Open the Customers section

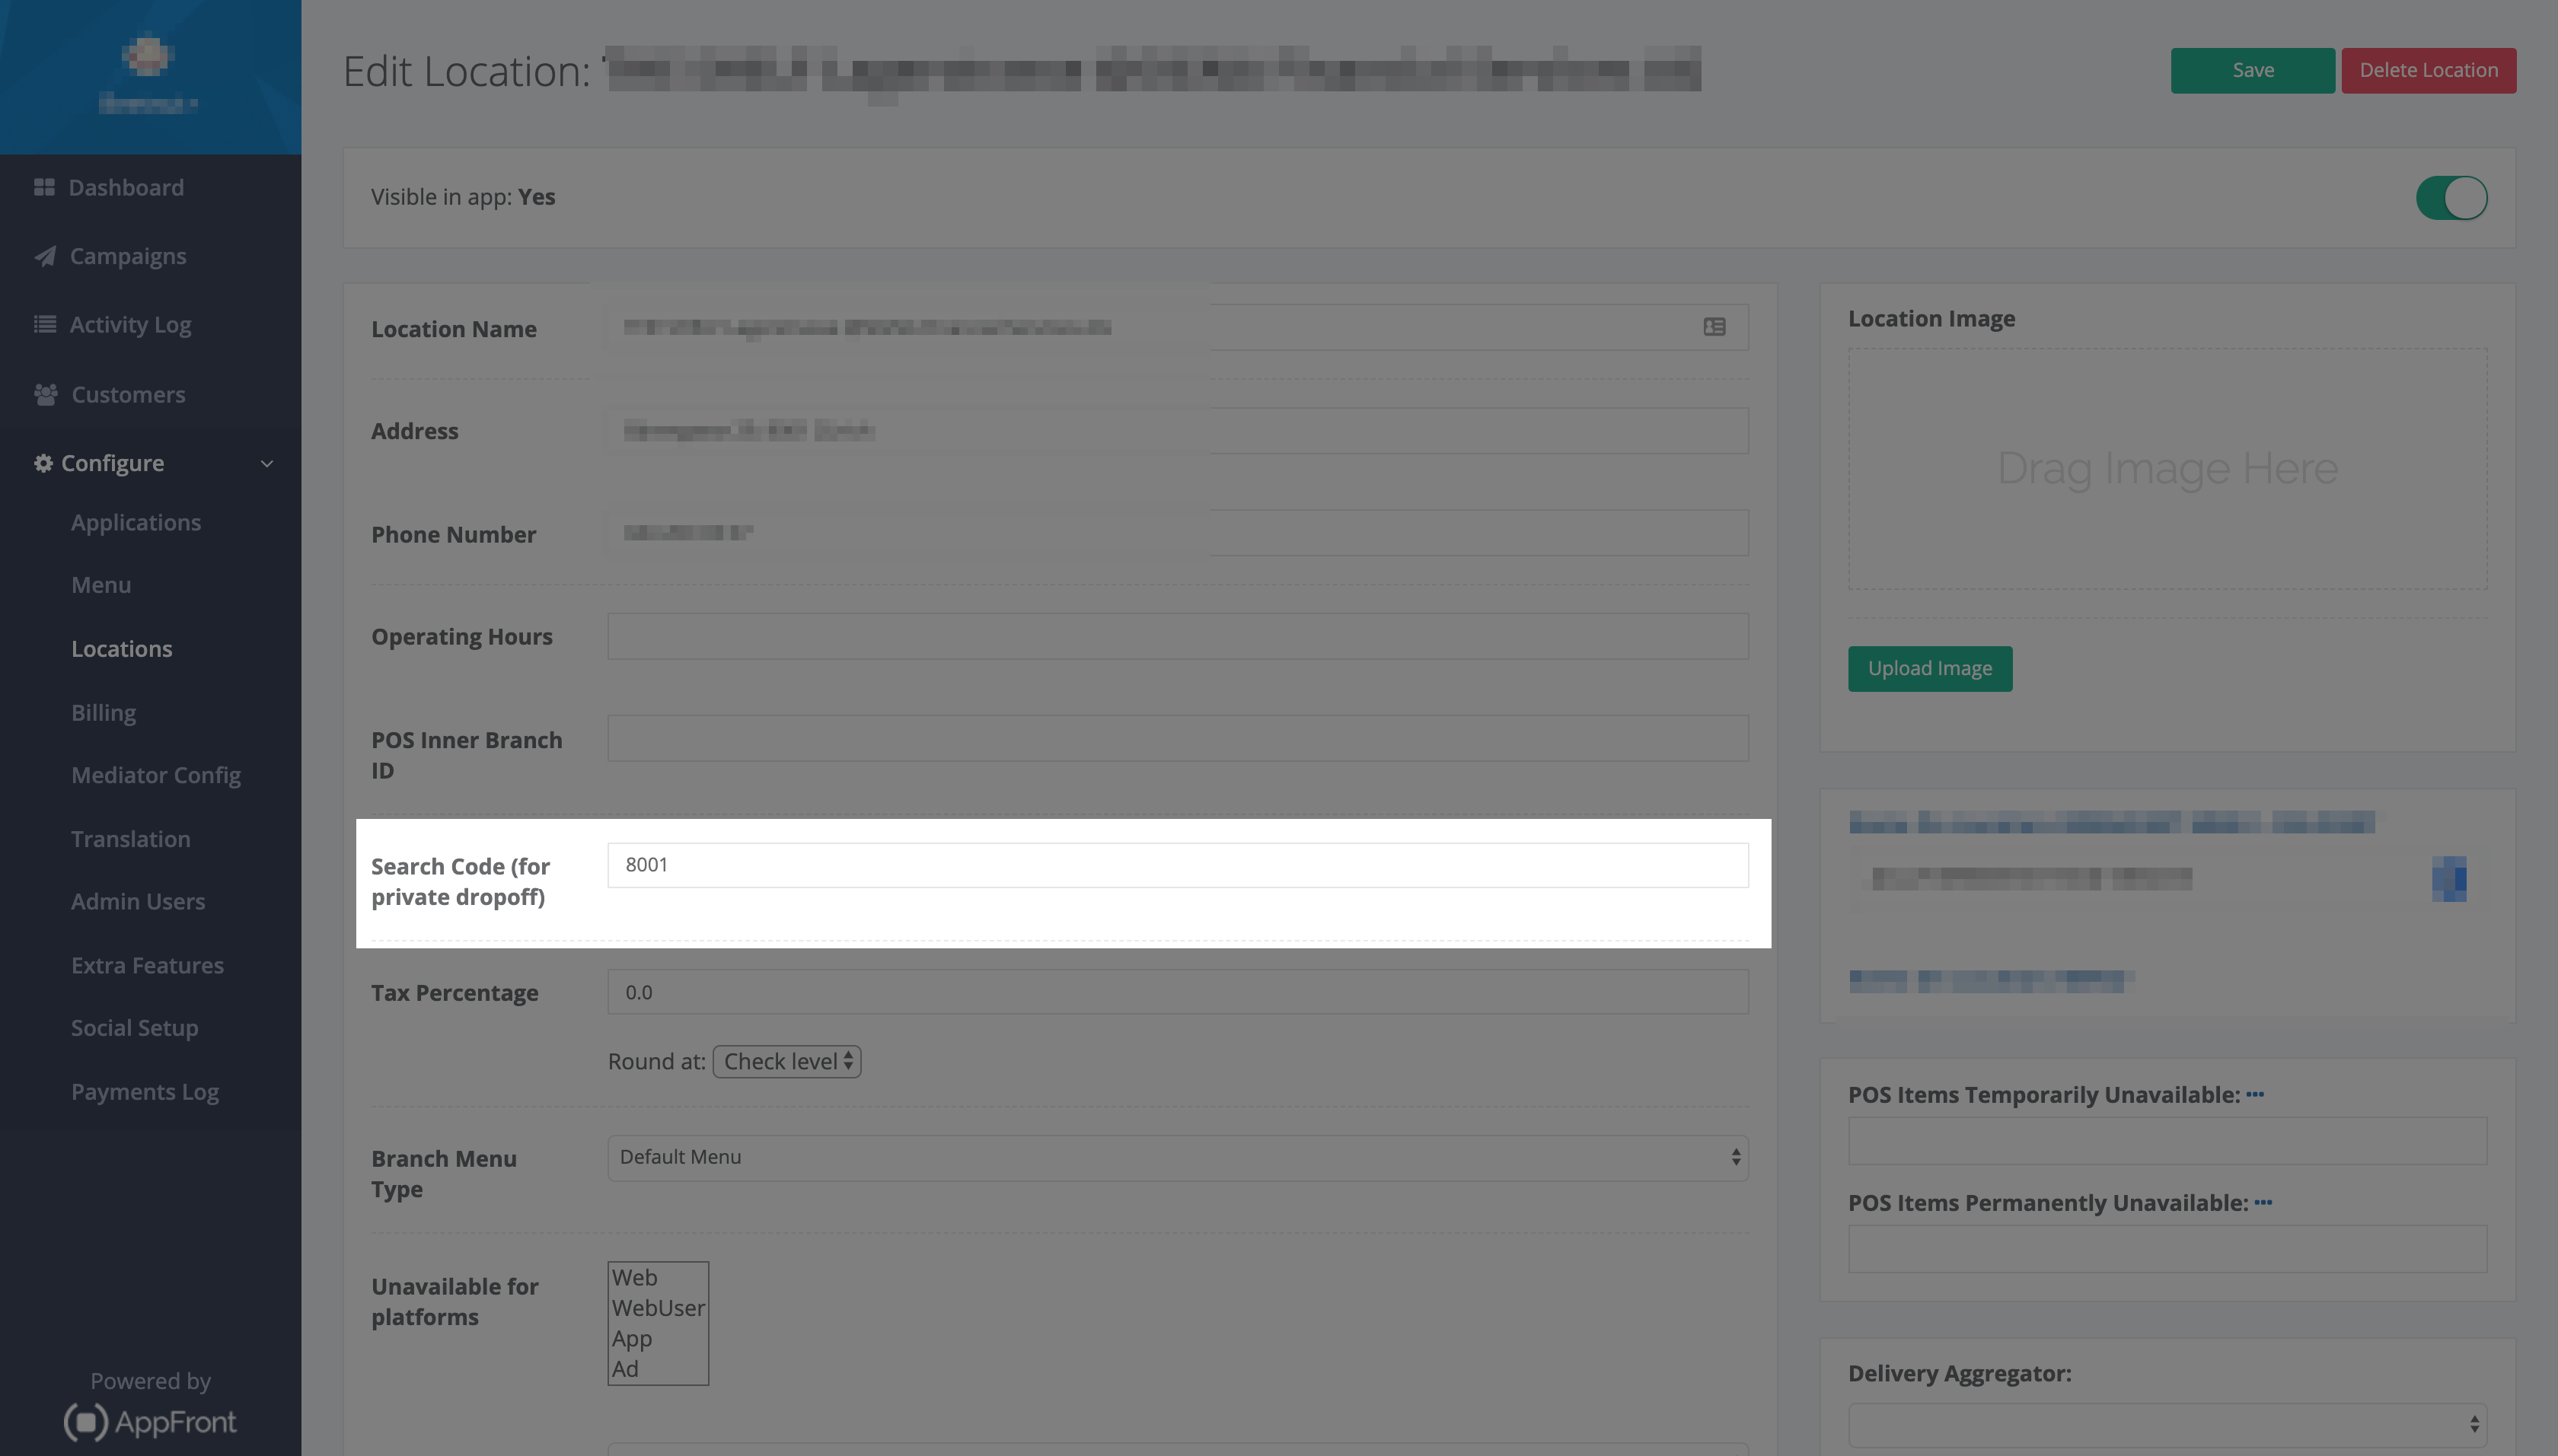point(128,394)
